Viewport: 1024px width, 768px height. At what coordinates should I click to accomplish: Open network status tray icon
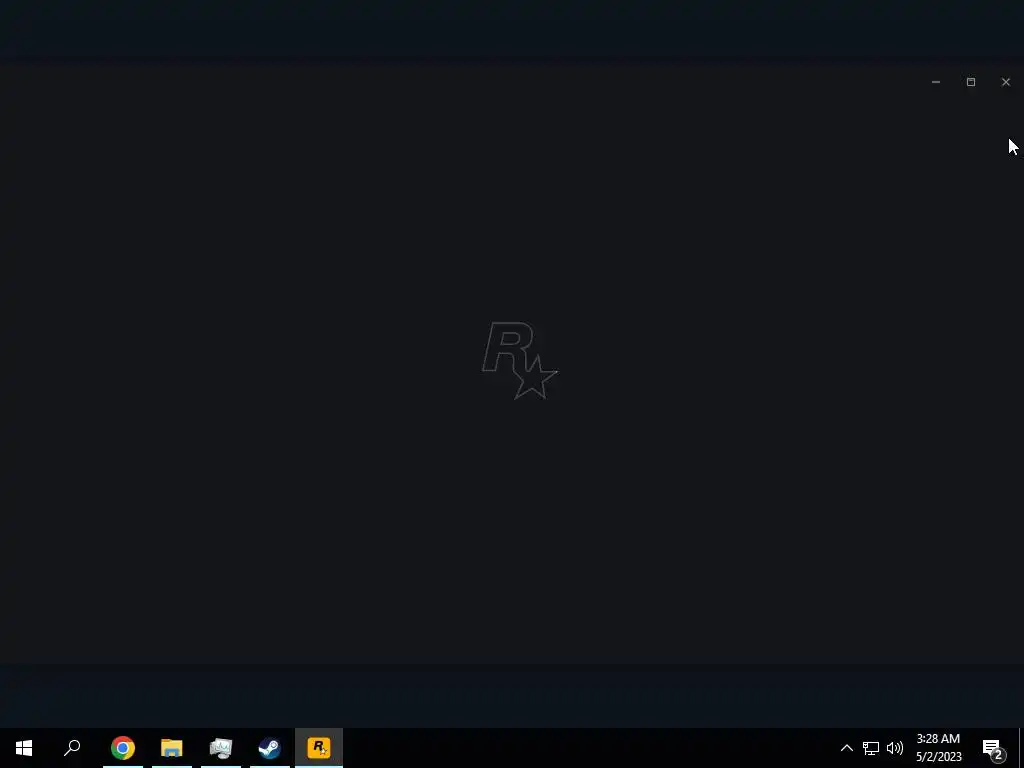(x=871, y=748)
